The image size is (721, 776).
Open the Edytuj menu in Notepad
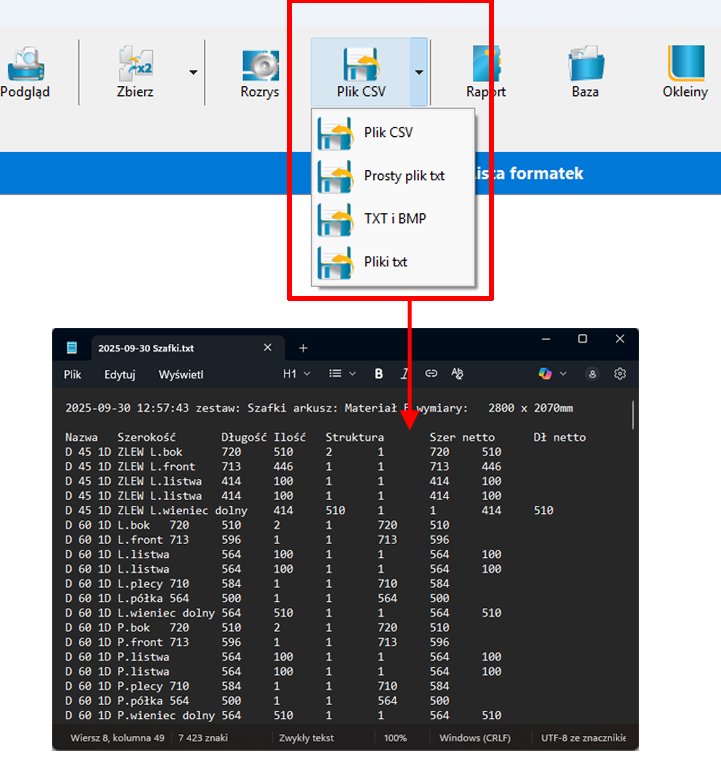pyautogui.click(x=120, y=374)
